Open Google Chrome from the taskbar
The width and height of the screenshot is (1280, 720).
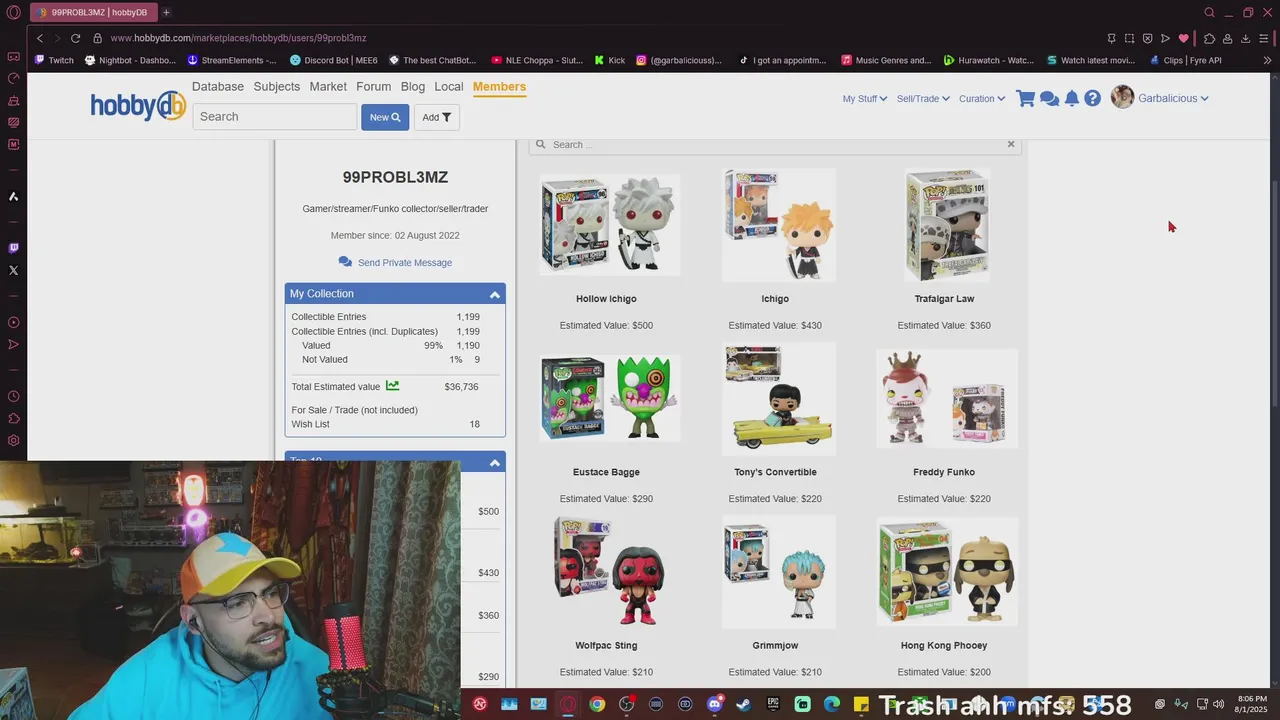(x=597, y=704)
